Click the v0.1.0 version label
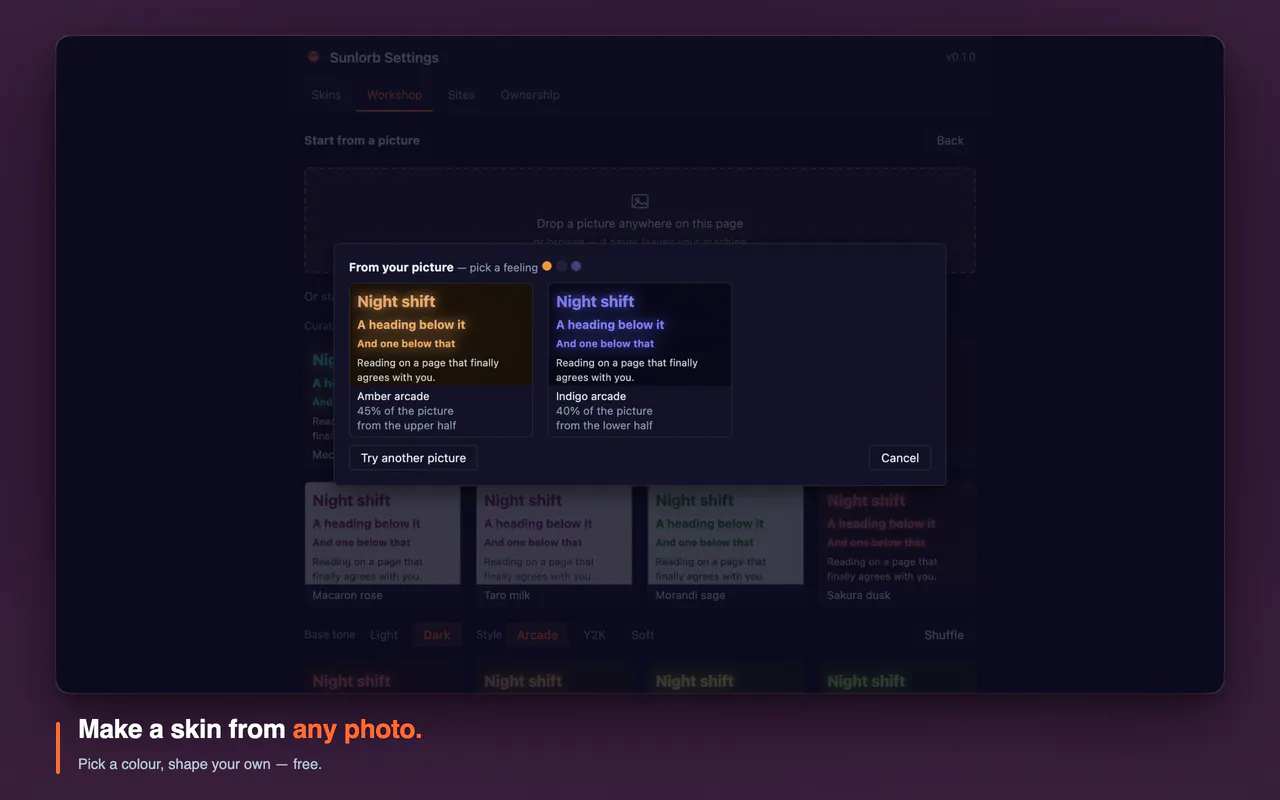Screen dimensions: 1280x800 pos(961,57)
